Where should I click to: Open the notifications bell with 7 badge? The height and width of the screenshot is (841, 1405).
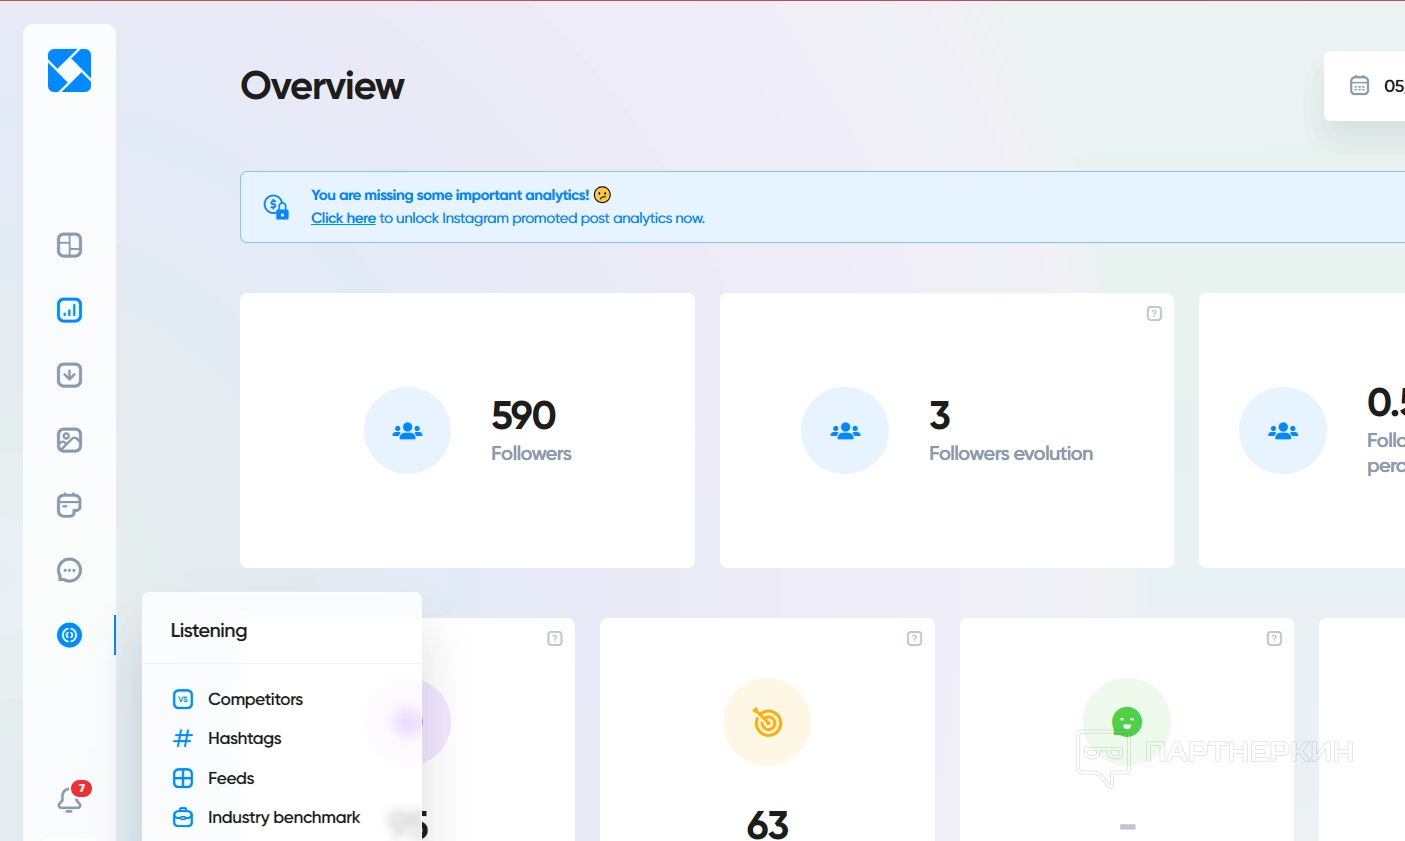[71, 798]
